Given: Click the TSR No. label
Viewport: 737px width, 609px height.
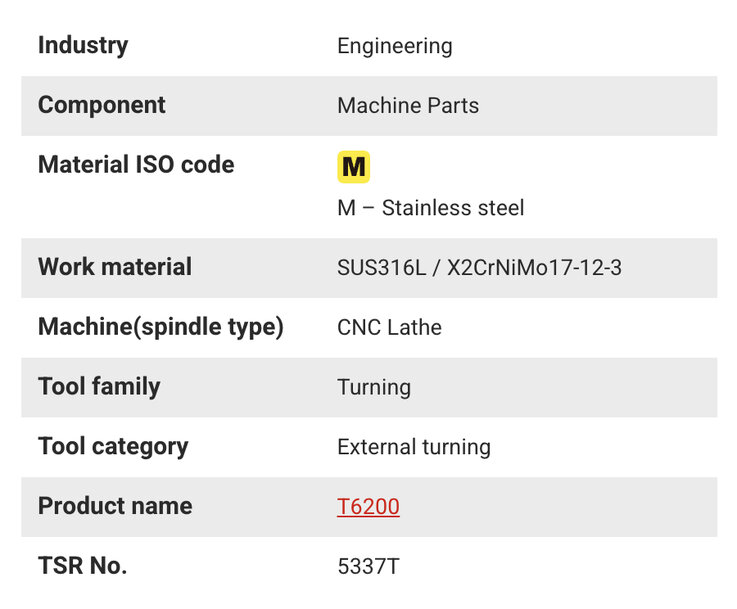Looking at the screenshot, I should pos(82,566).
